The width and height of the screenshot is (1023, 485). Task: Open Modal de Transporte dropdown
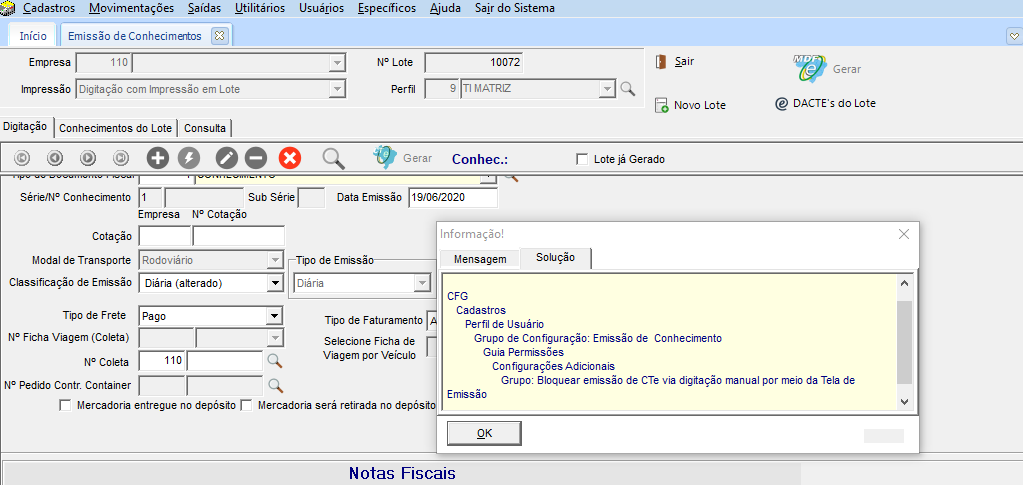tap(275, 260)
